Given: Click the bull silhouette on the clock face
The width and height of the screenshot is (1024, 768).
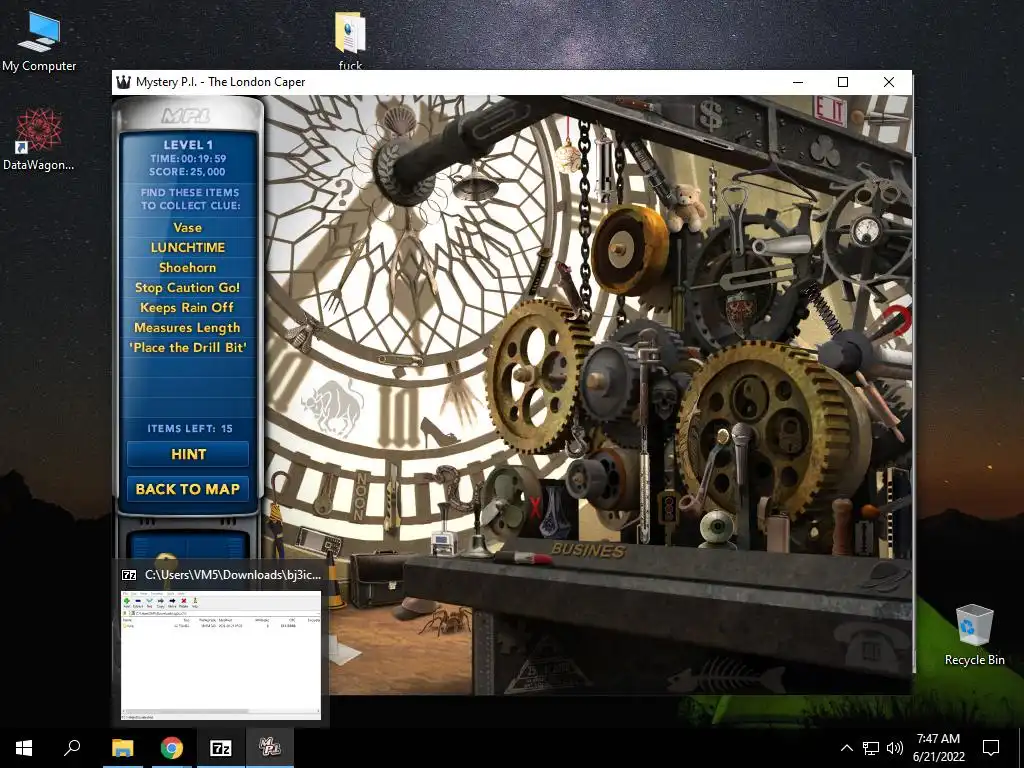Looking at the screenshot, I should (333, 408).
